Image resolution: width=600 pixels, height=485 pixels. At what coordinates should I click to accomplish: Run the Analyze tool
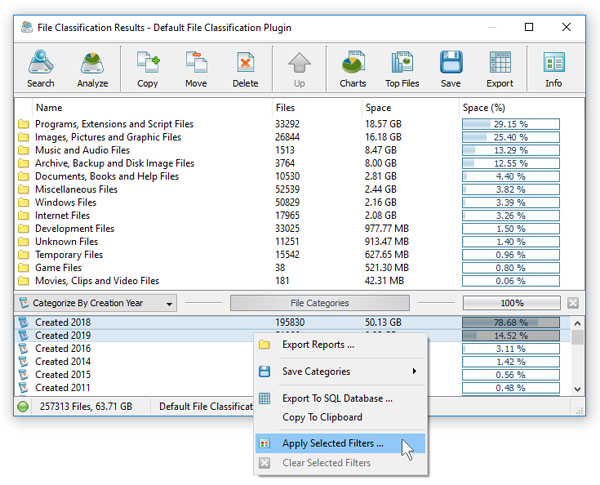pos(92,69)
